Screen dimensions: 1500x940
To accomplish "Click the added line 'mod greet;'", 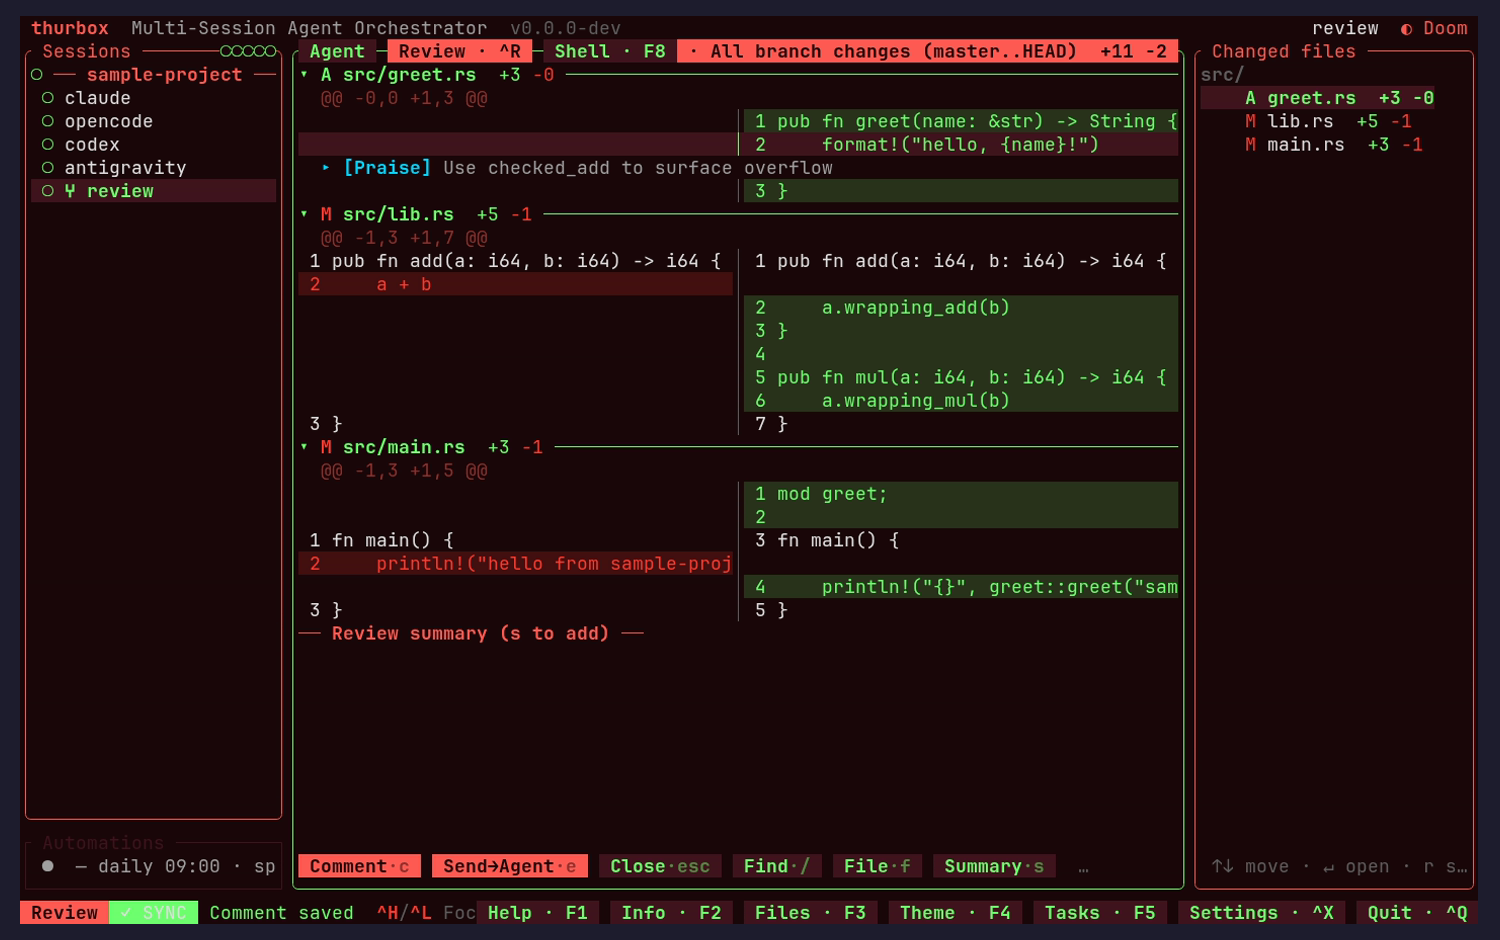I will [961, 494].
